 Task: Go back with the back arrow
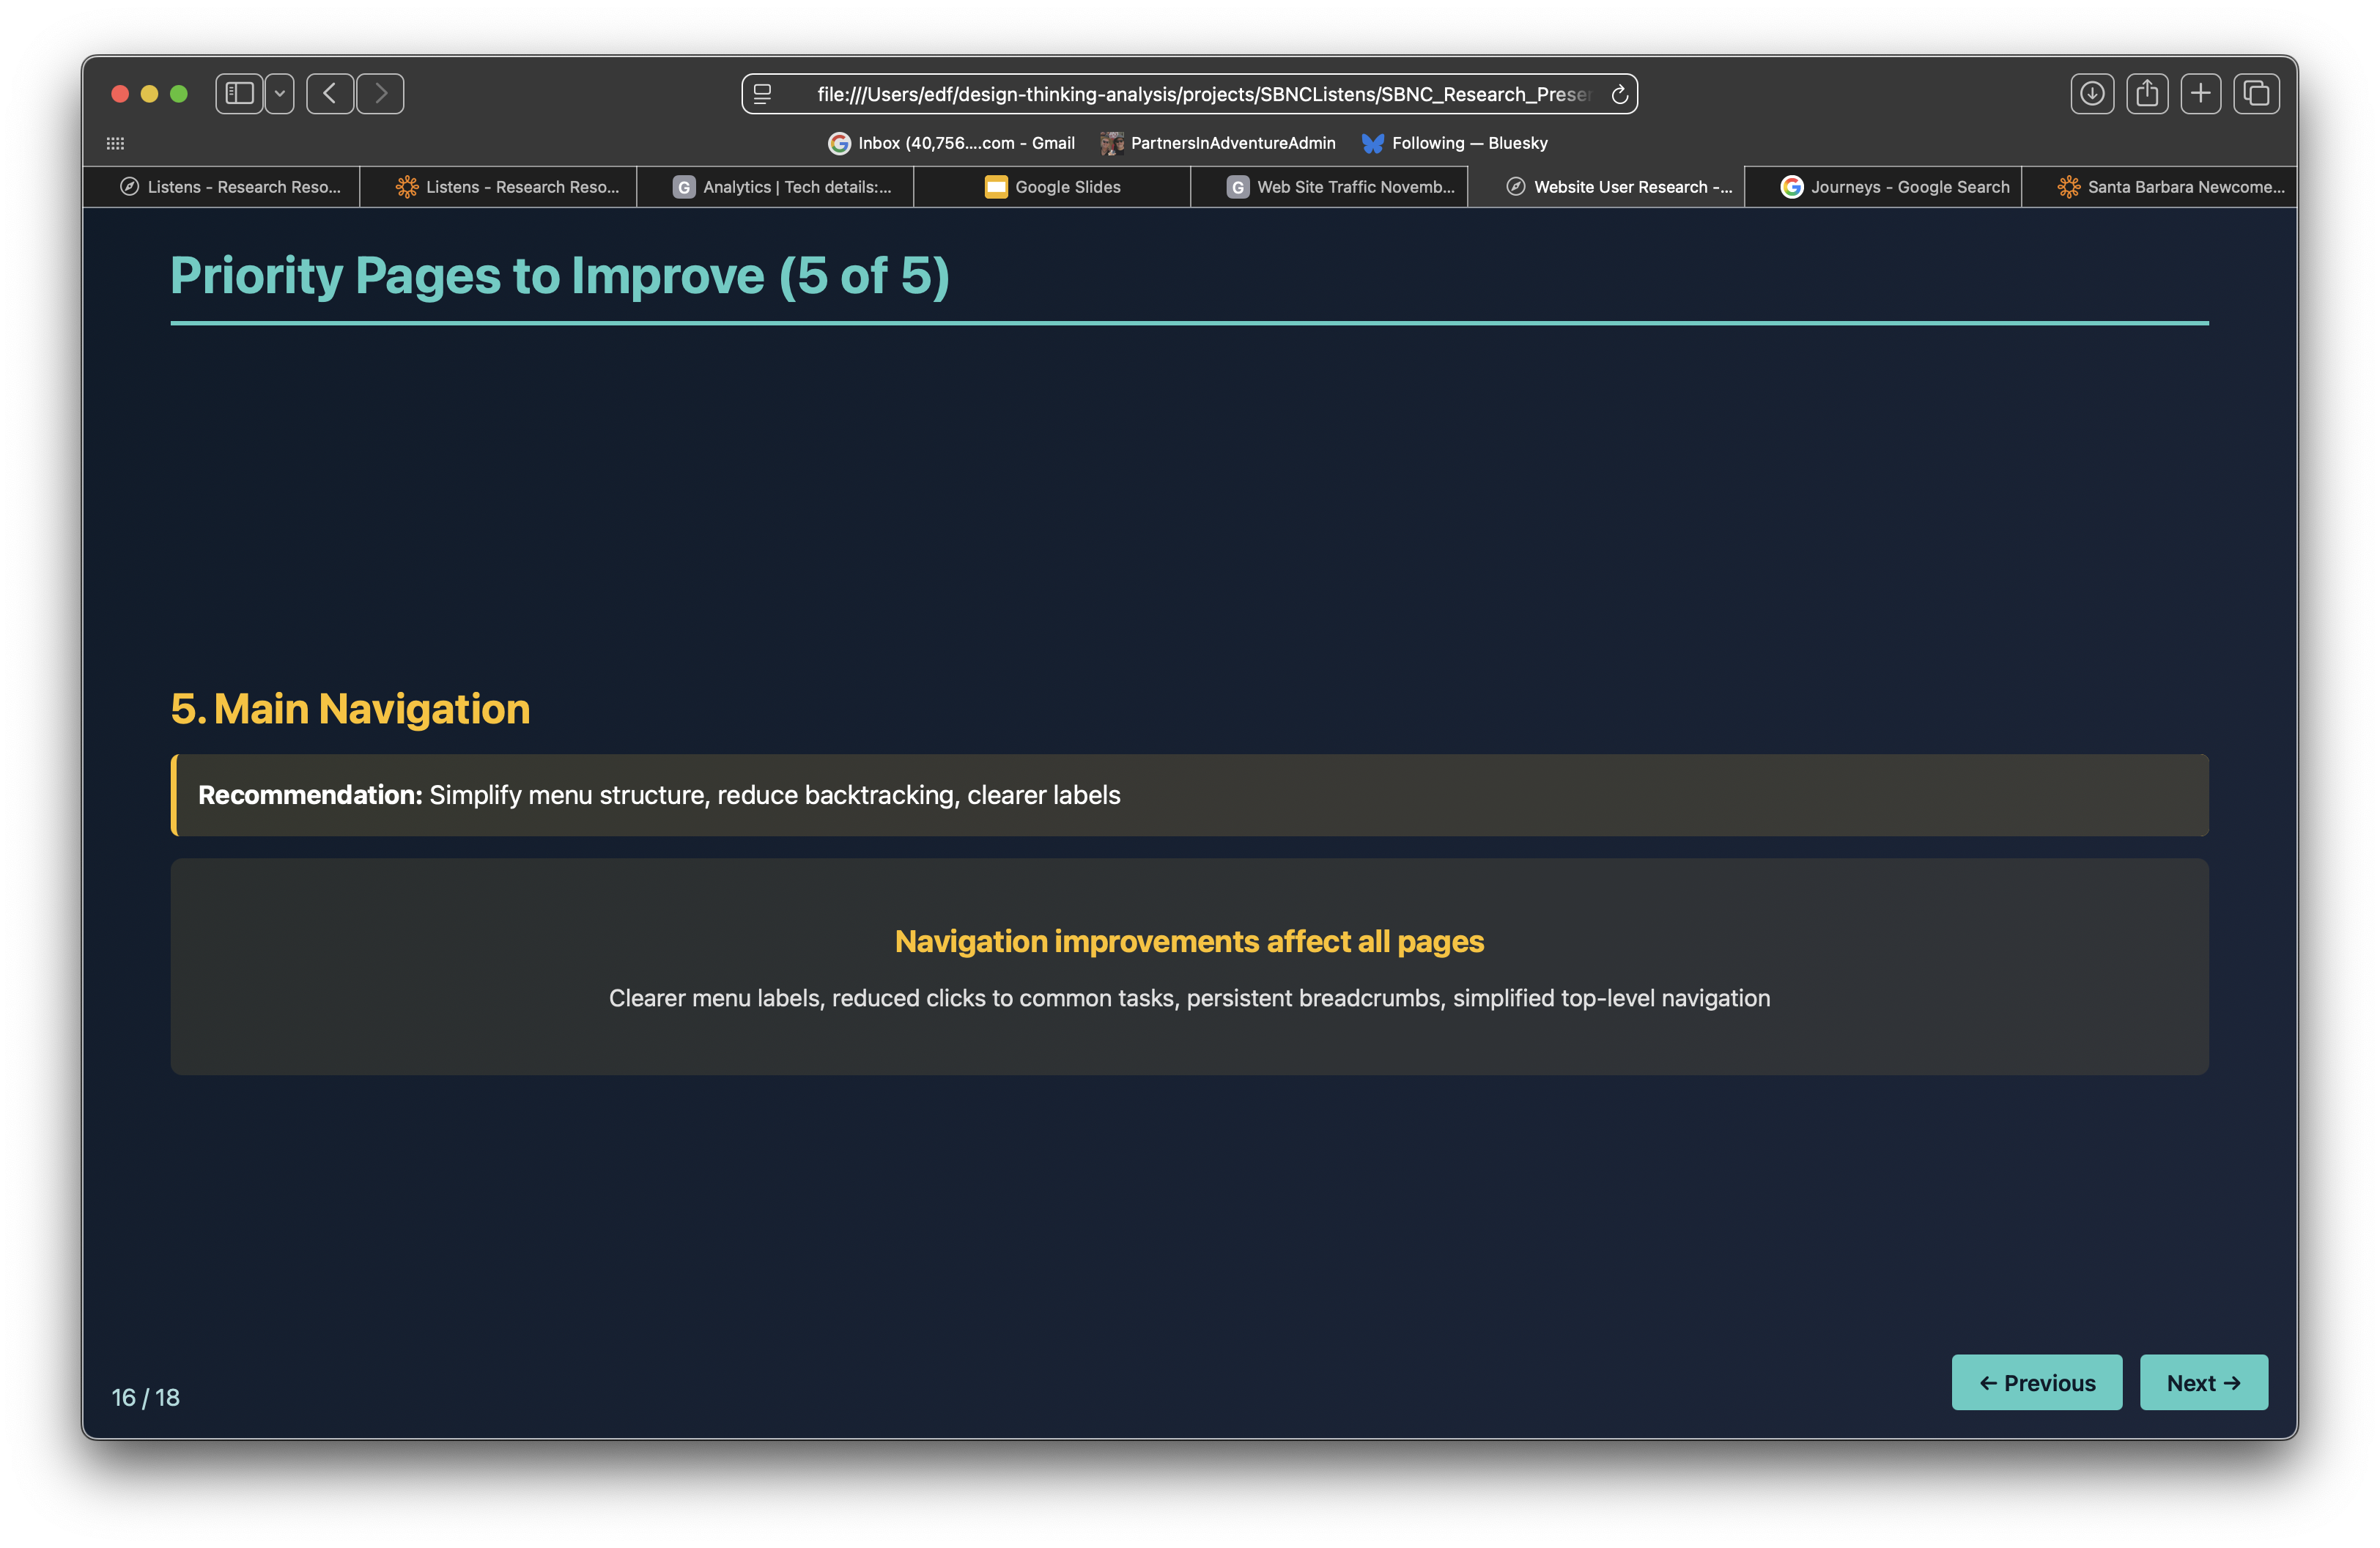pyautogui.click(x=329, y=94)
